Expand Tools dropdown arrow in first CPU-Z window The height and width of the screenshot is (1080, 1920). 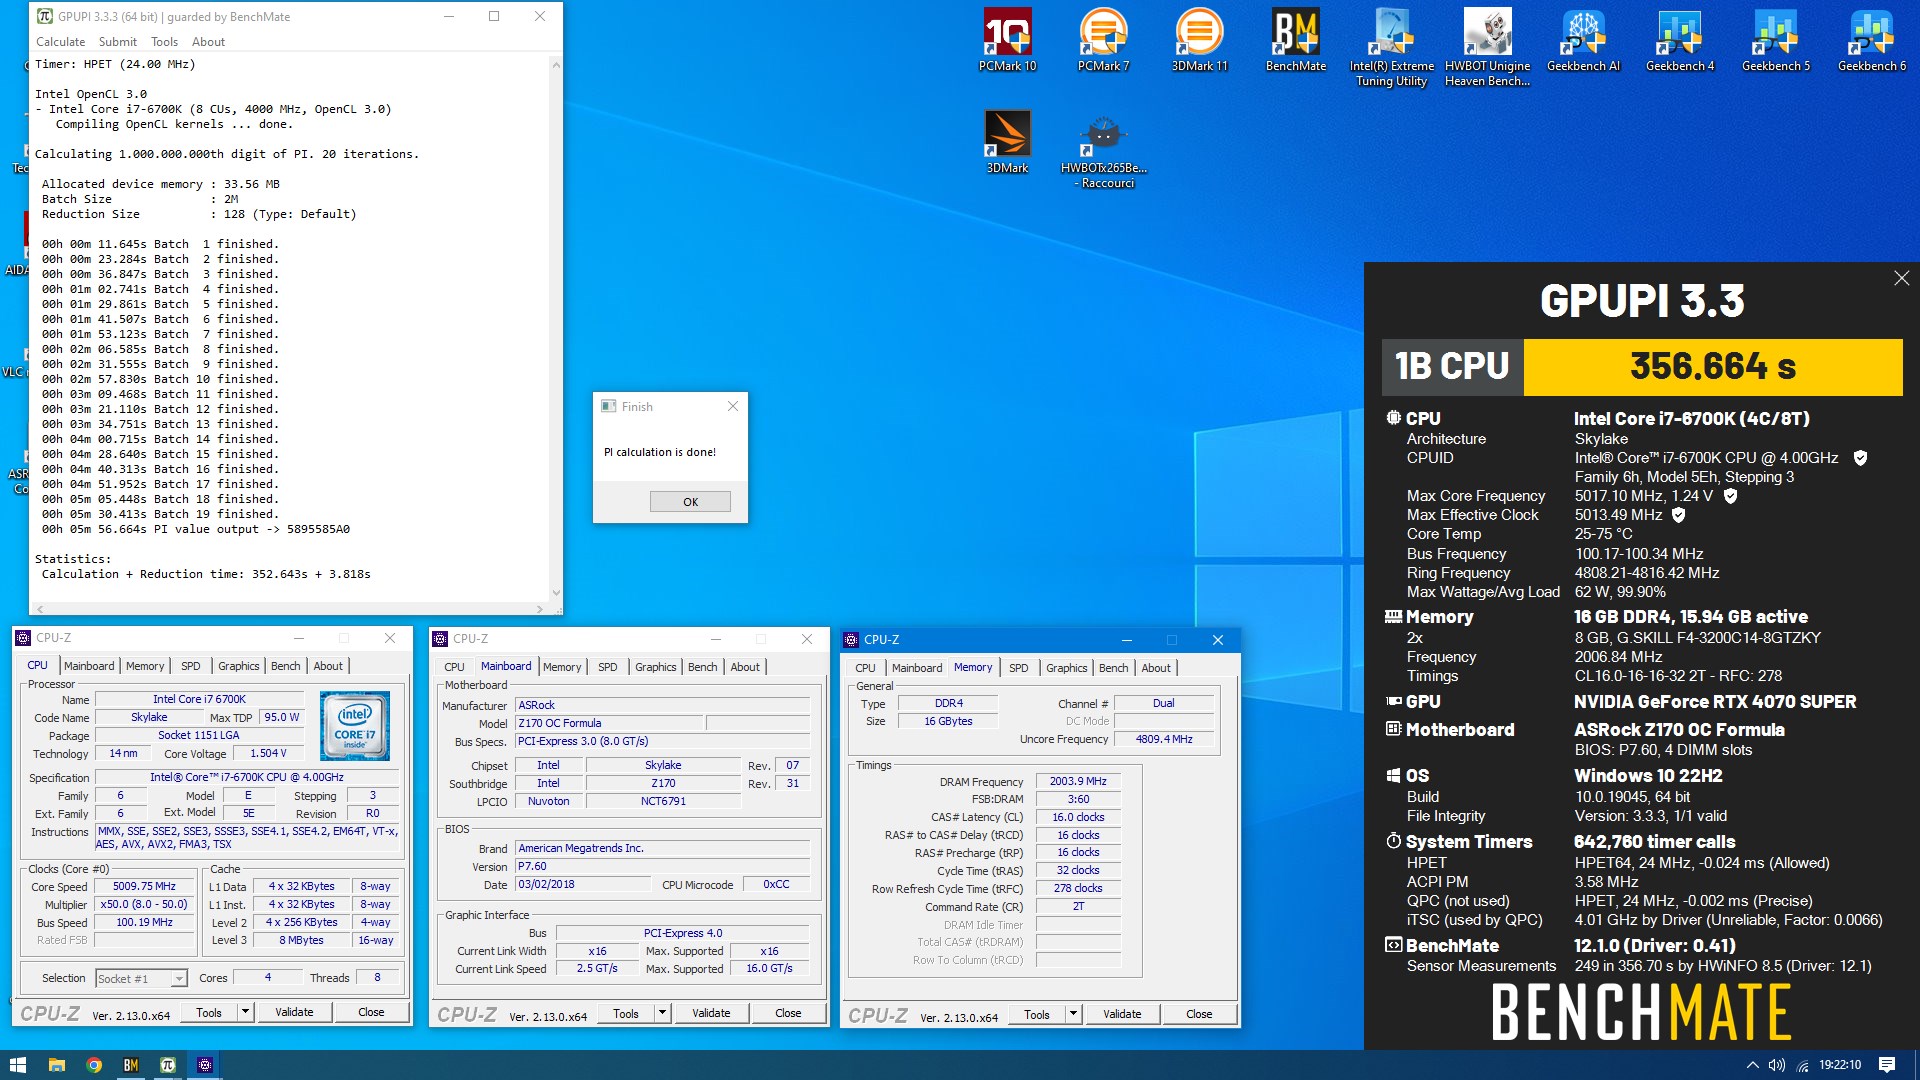click(x=245, y=1012)
